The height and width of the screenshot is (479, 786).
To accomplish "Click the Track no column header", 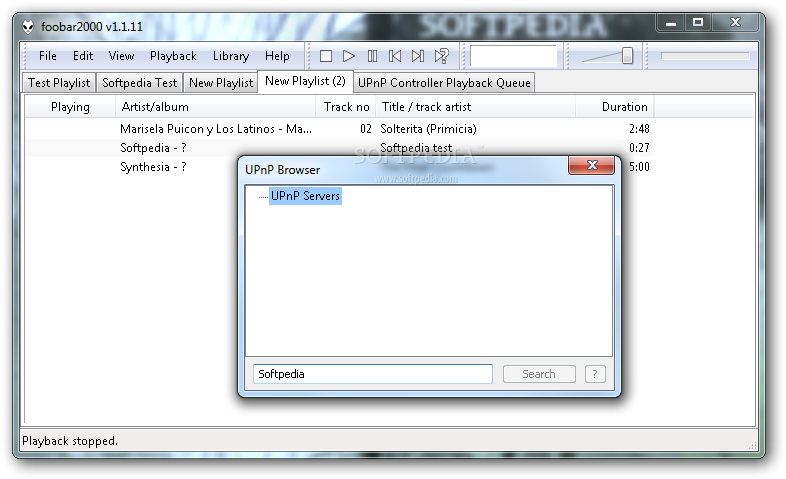I will (346, 107).
